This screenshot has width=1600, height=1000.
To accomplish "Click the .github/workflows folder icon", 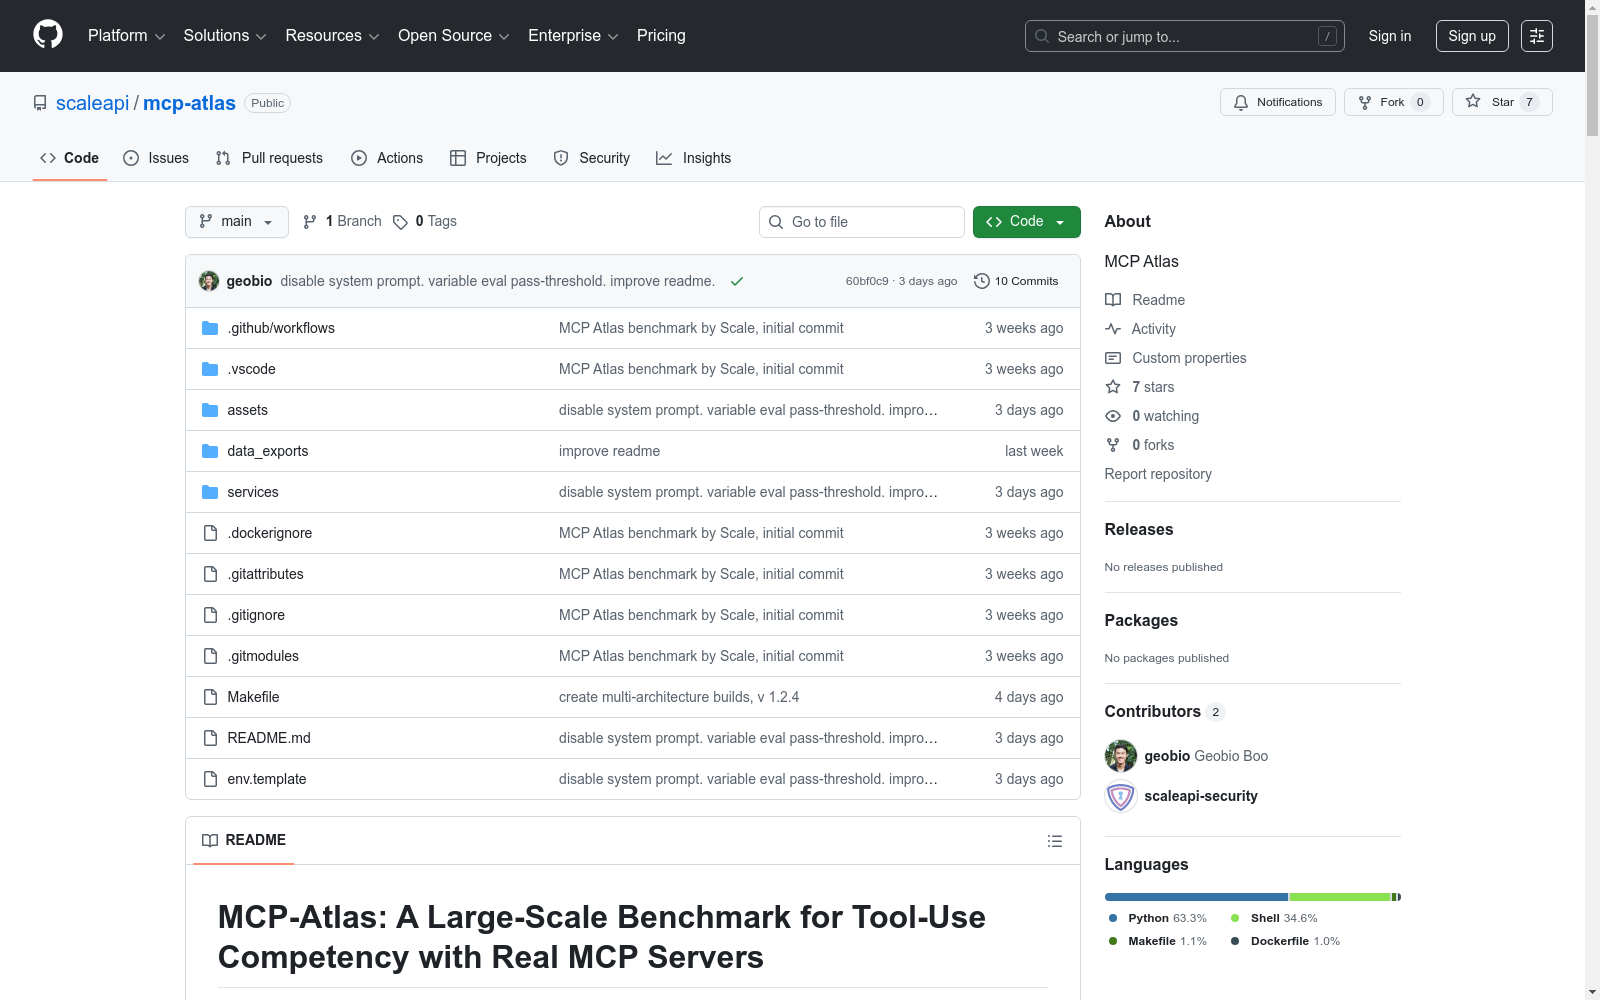I will click(x=210, y=328).
